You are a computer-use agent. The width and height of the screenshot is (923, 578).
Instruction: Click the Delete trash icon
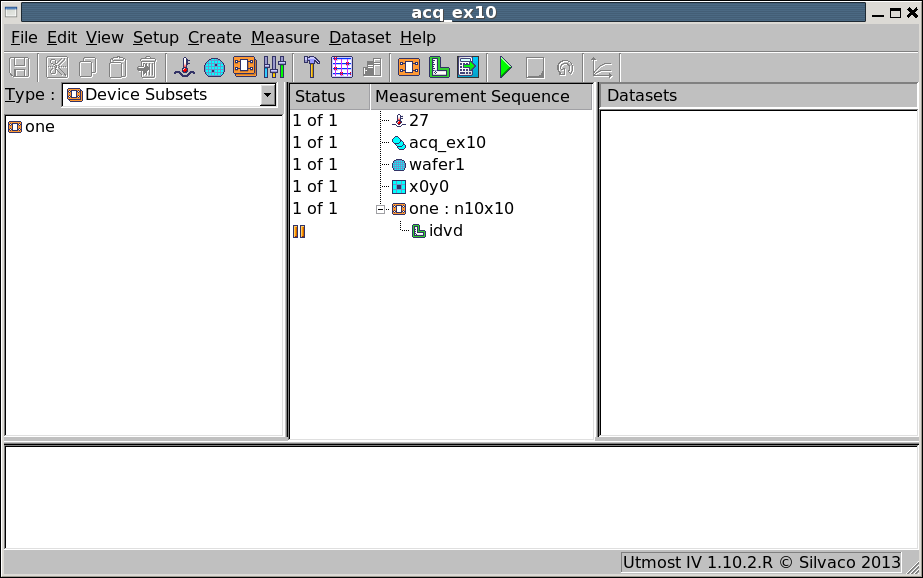(147, 67)
